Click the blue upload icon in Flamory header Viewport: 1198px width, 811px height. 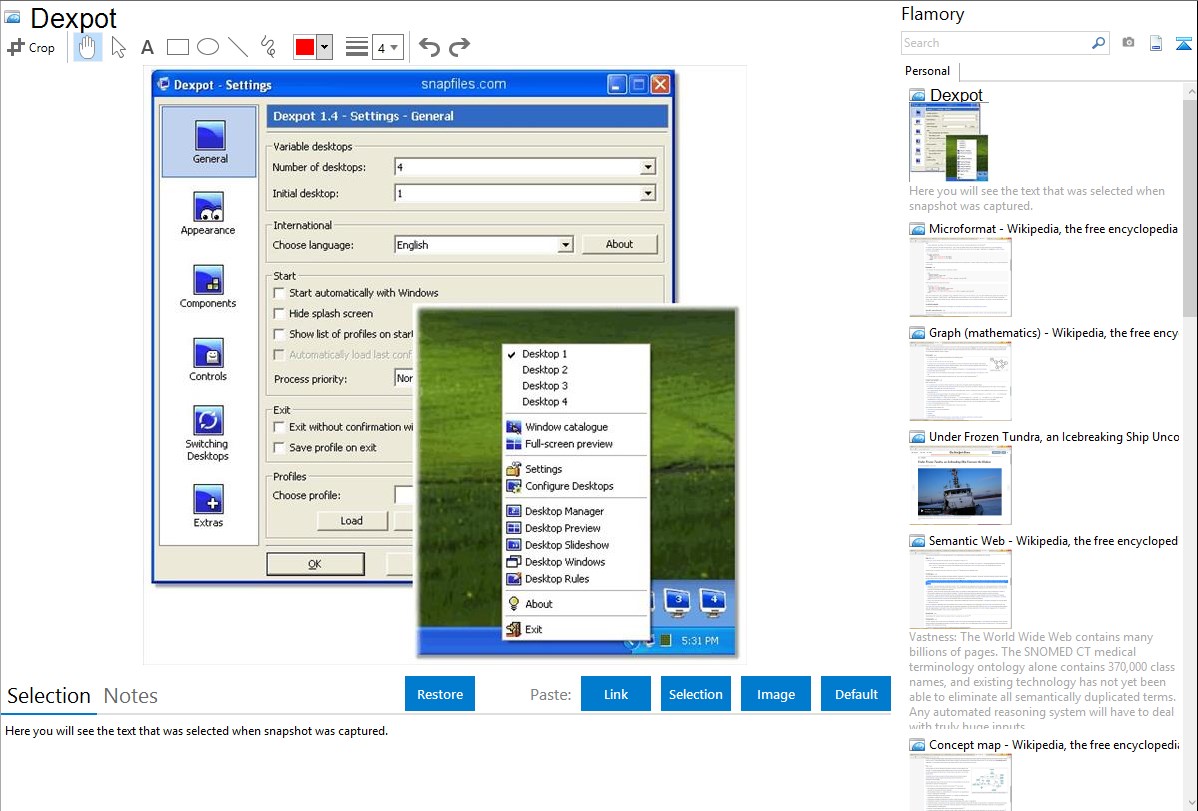pyautogui.click(x=1183, y=44)
